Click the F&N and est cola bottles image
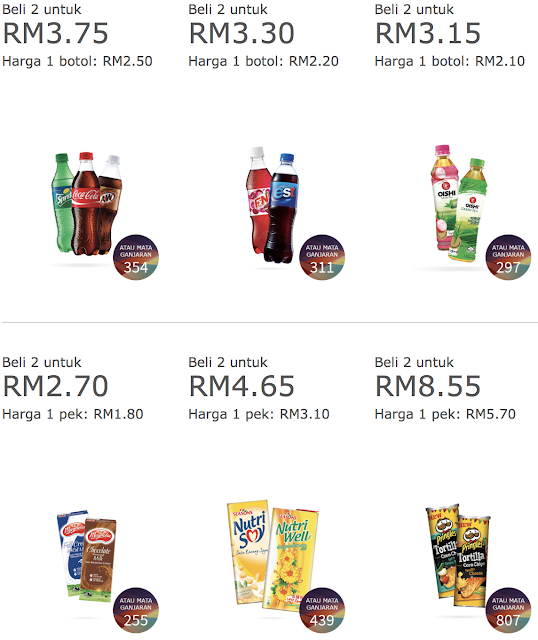 pyautogui.click(x=272, y=205)
